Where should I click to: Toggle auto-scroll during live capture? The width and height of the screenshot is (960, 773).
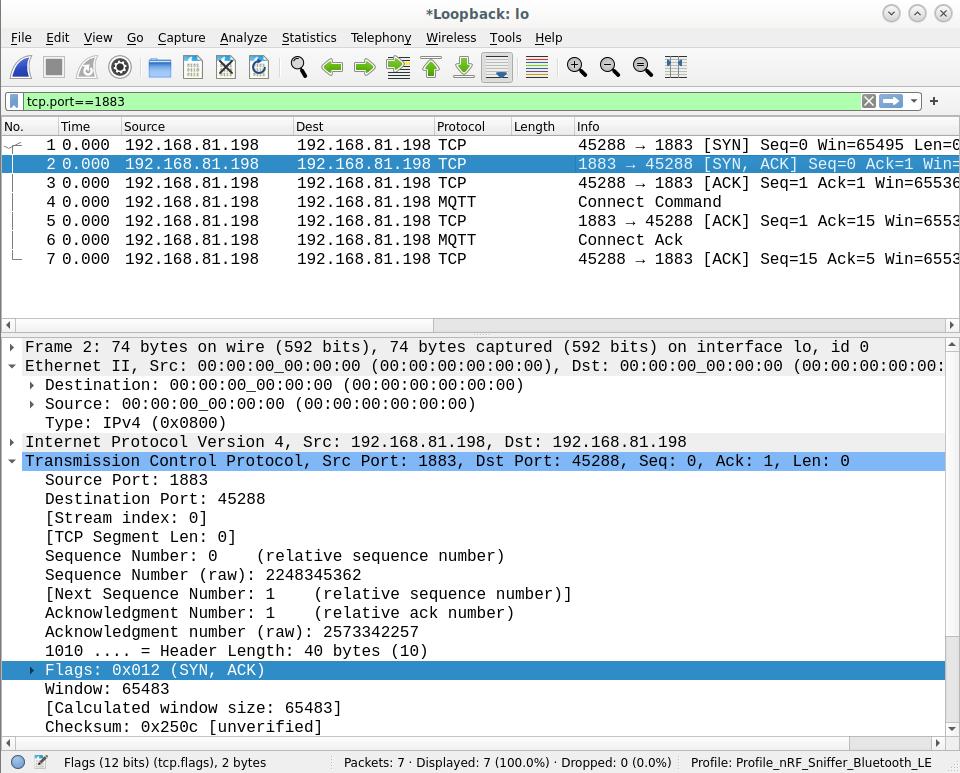coord(497,67)
